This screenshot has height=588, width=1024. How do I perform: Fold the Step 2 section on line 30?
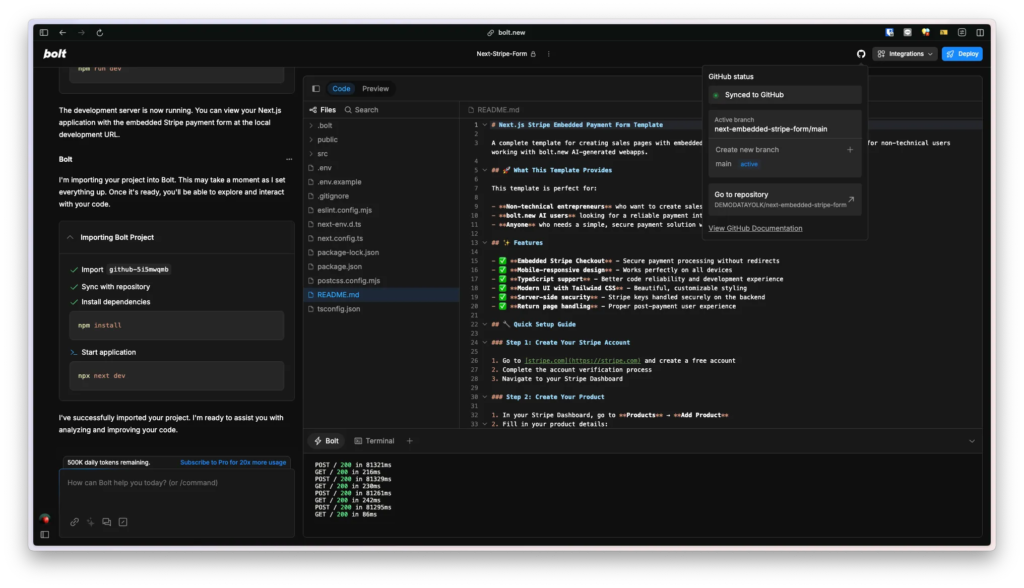click(x=485, y=397)
